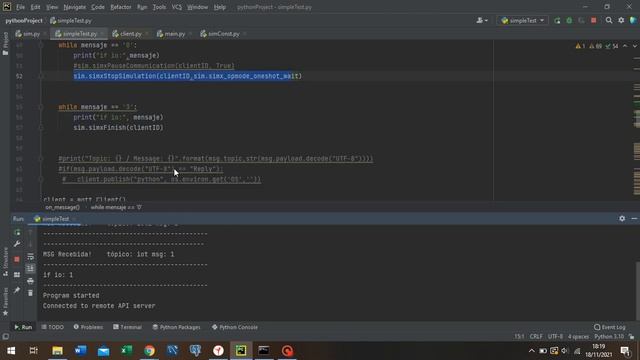Screen dimensions: 640x360
Task: Open File Explorer from the taskbar
Action: click(x=57, y=351)
